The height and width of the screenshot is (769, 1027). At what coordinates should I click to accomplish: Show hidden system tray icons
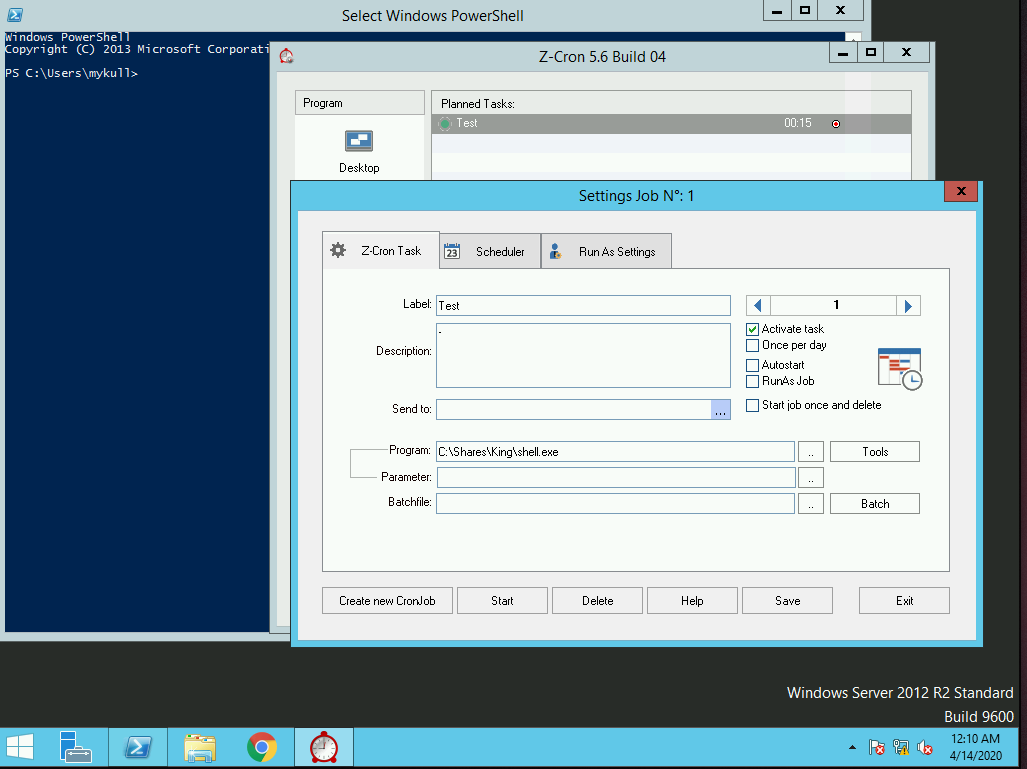852,747
